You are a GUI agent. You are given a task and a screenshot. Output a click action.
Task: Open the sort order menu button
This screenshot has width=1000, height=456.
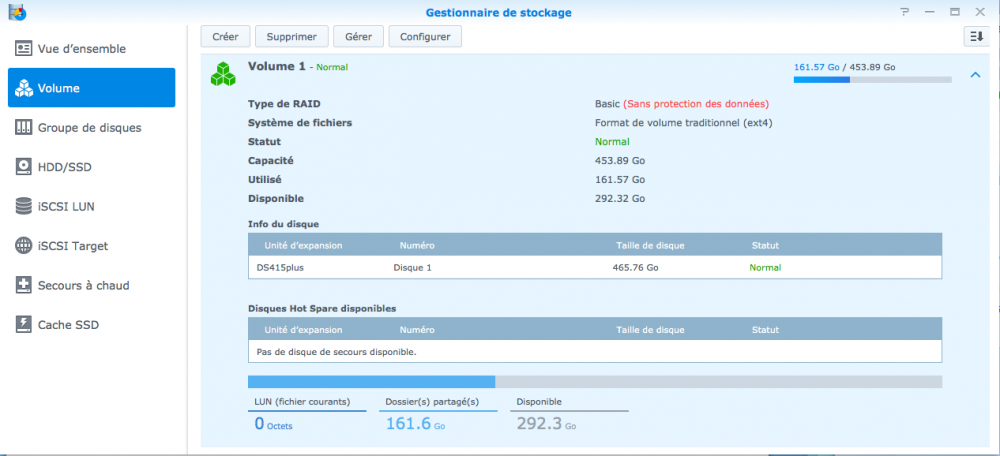975,37
